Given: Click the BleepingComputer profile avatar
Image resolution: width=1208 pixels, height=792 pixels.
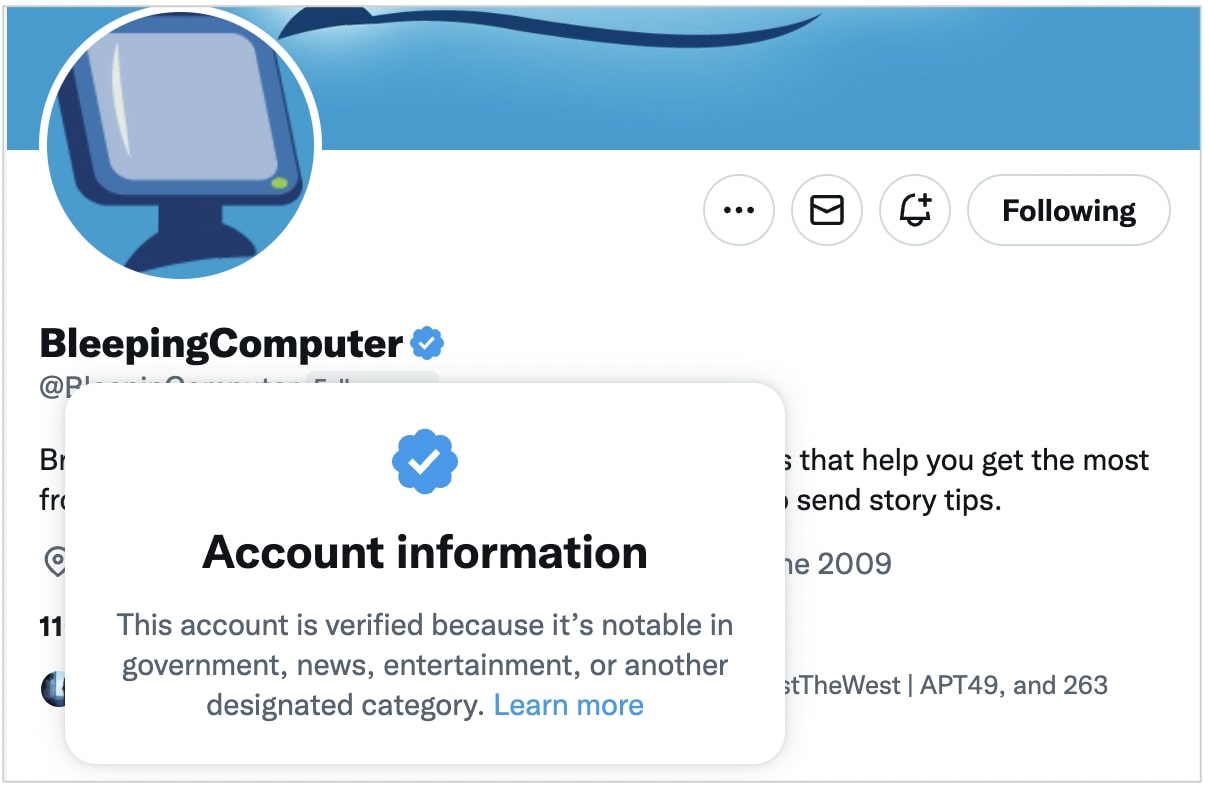Looking at the screenshot, I should point(180,145).
